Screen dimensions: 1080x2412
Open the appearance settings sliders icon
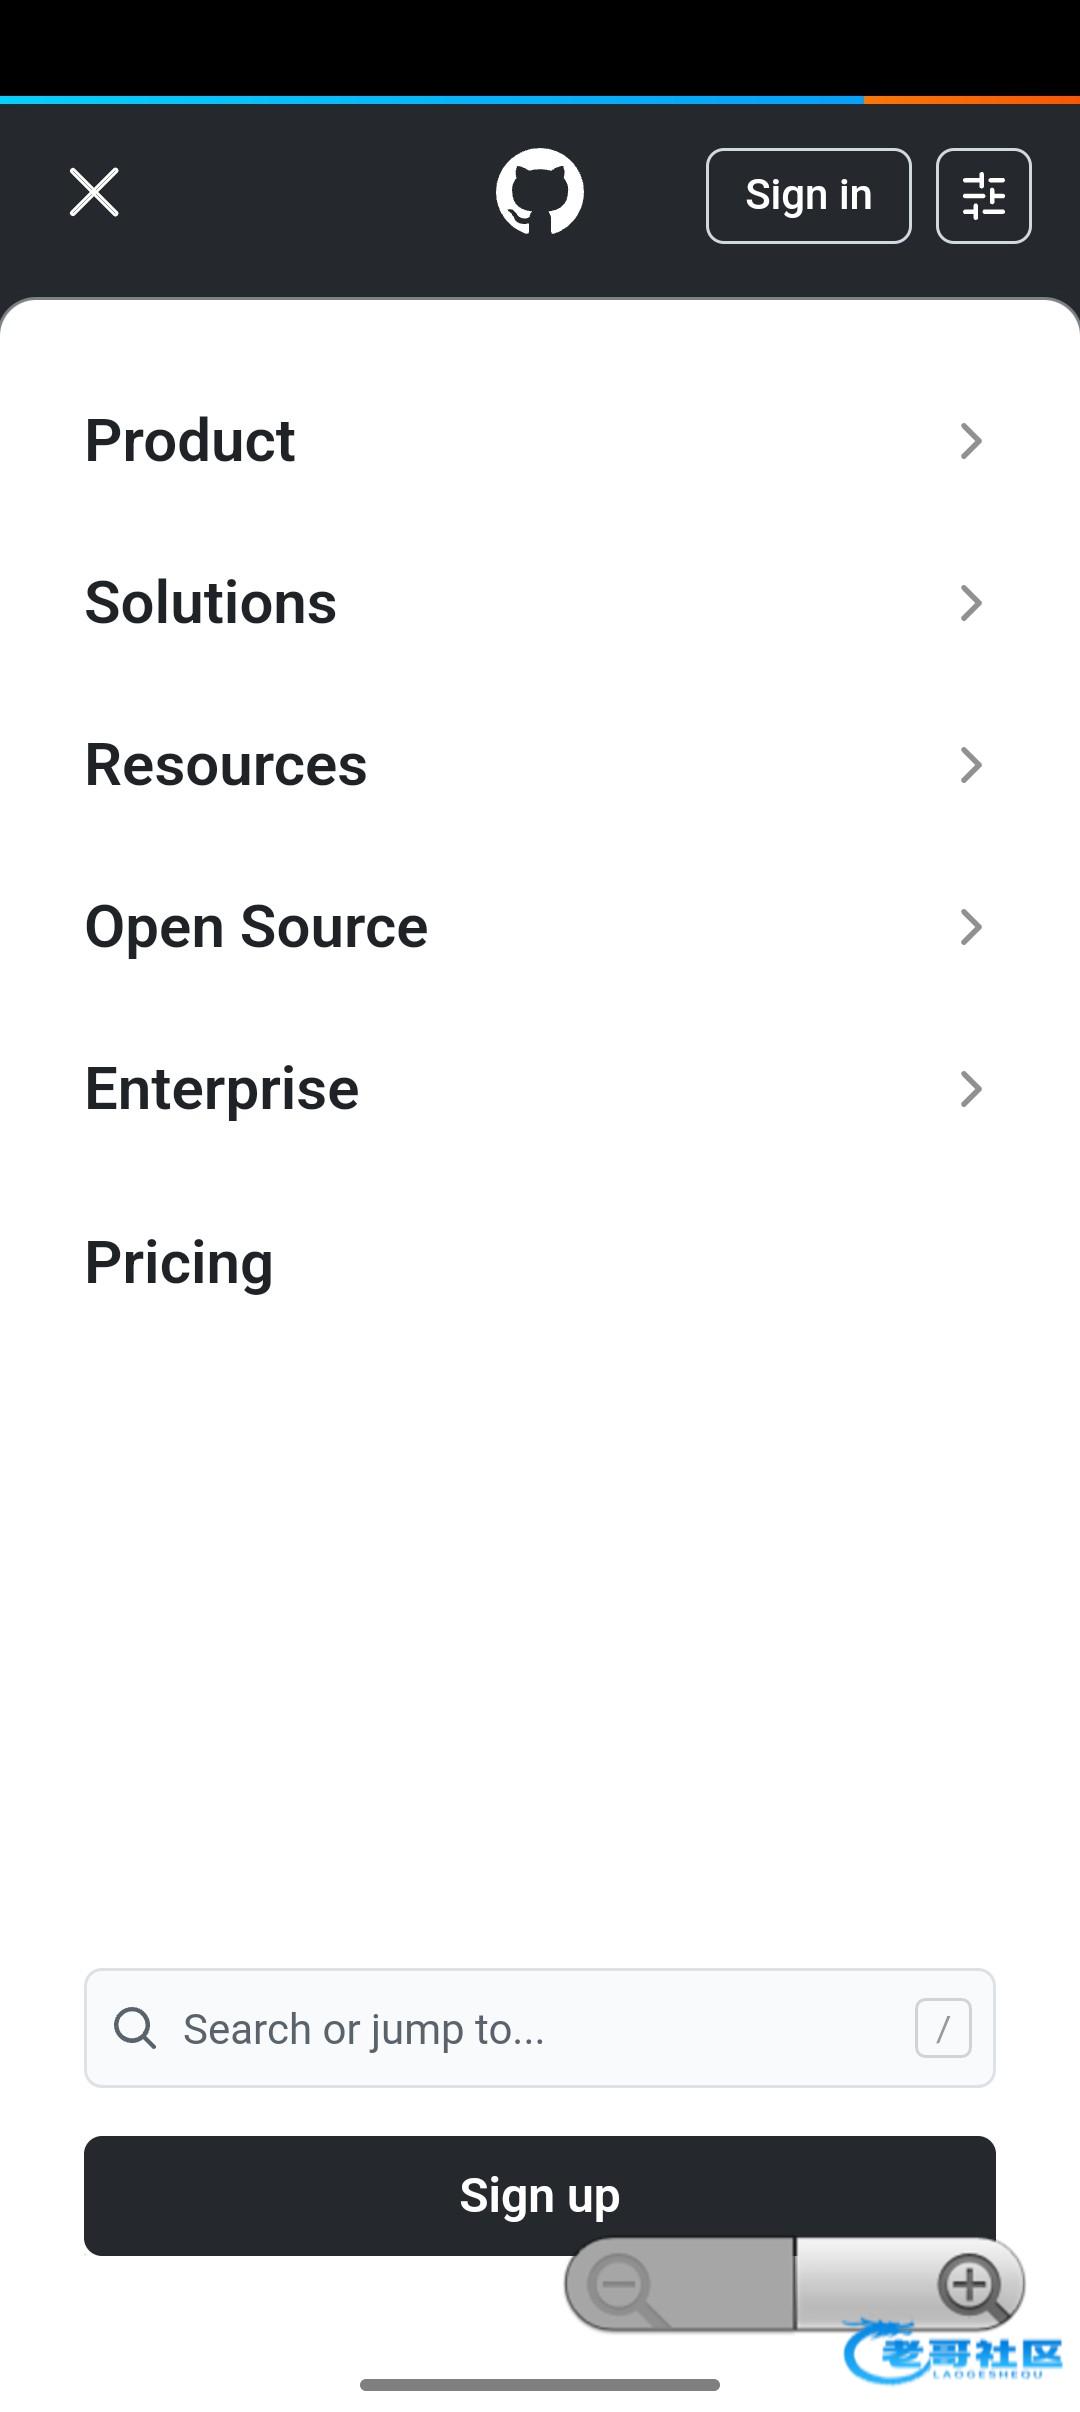pos(983,196)
